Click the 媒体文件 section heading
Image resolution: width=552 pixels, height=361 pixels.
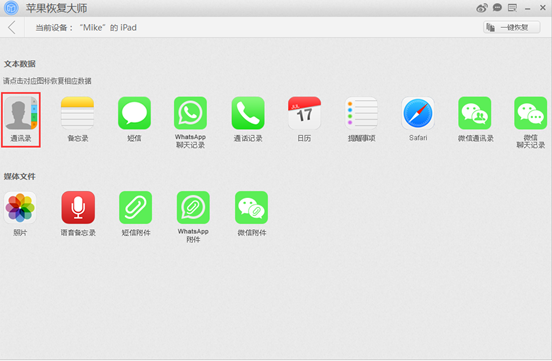[20, 176]
